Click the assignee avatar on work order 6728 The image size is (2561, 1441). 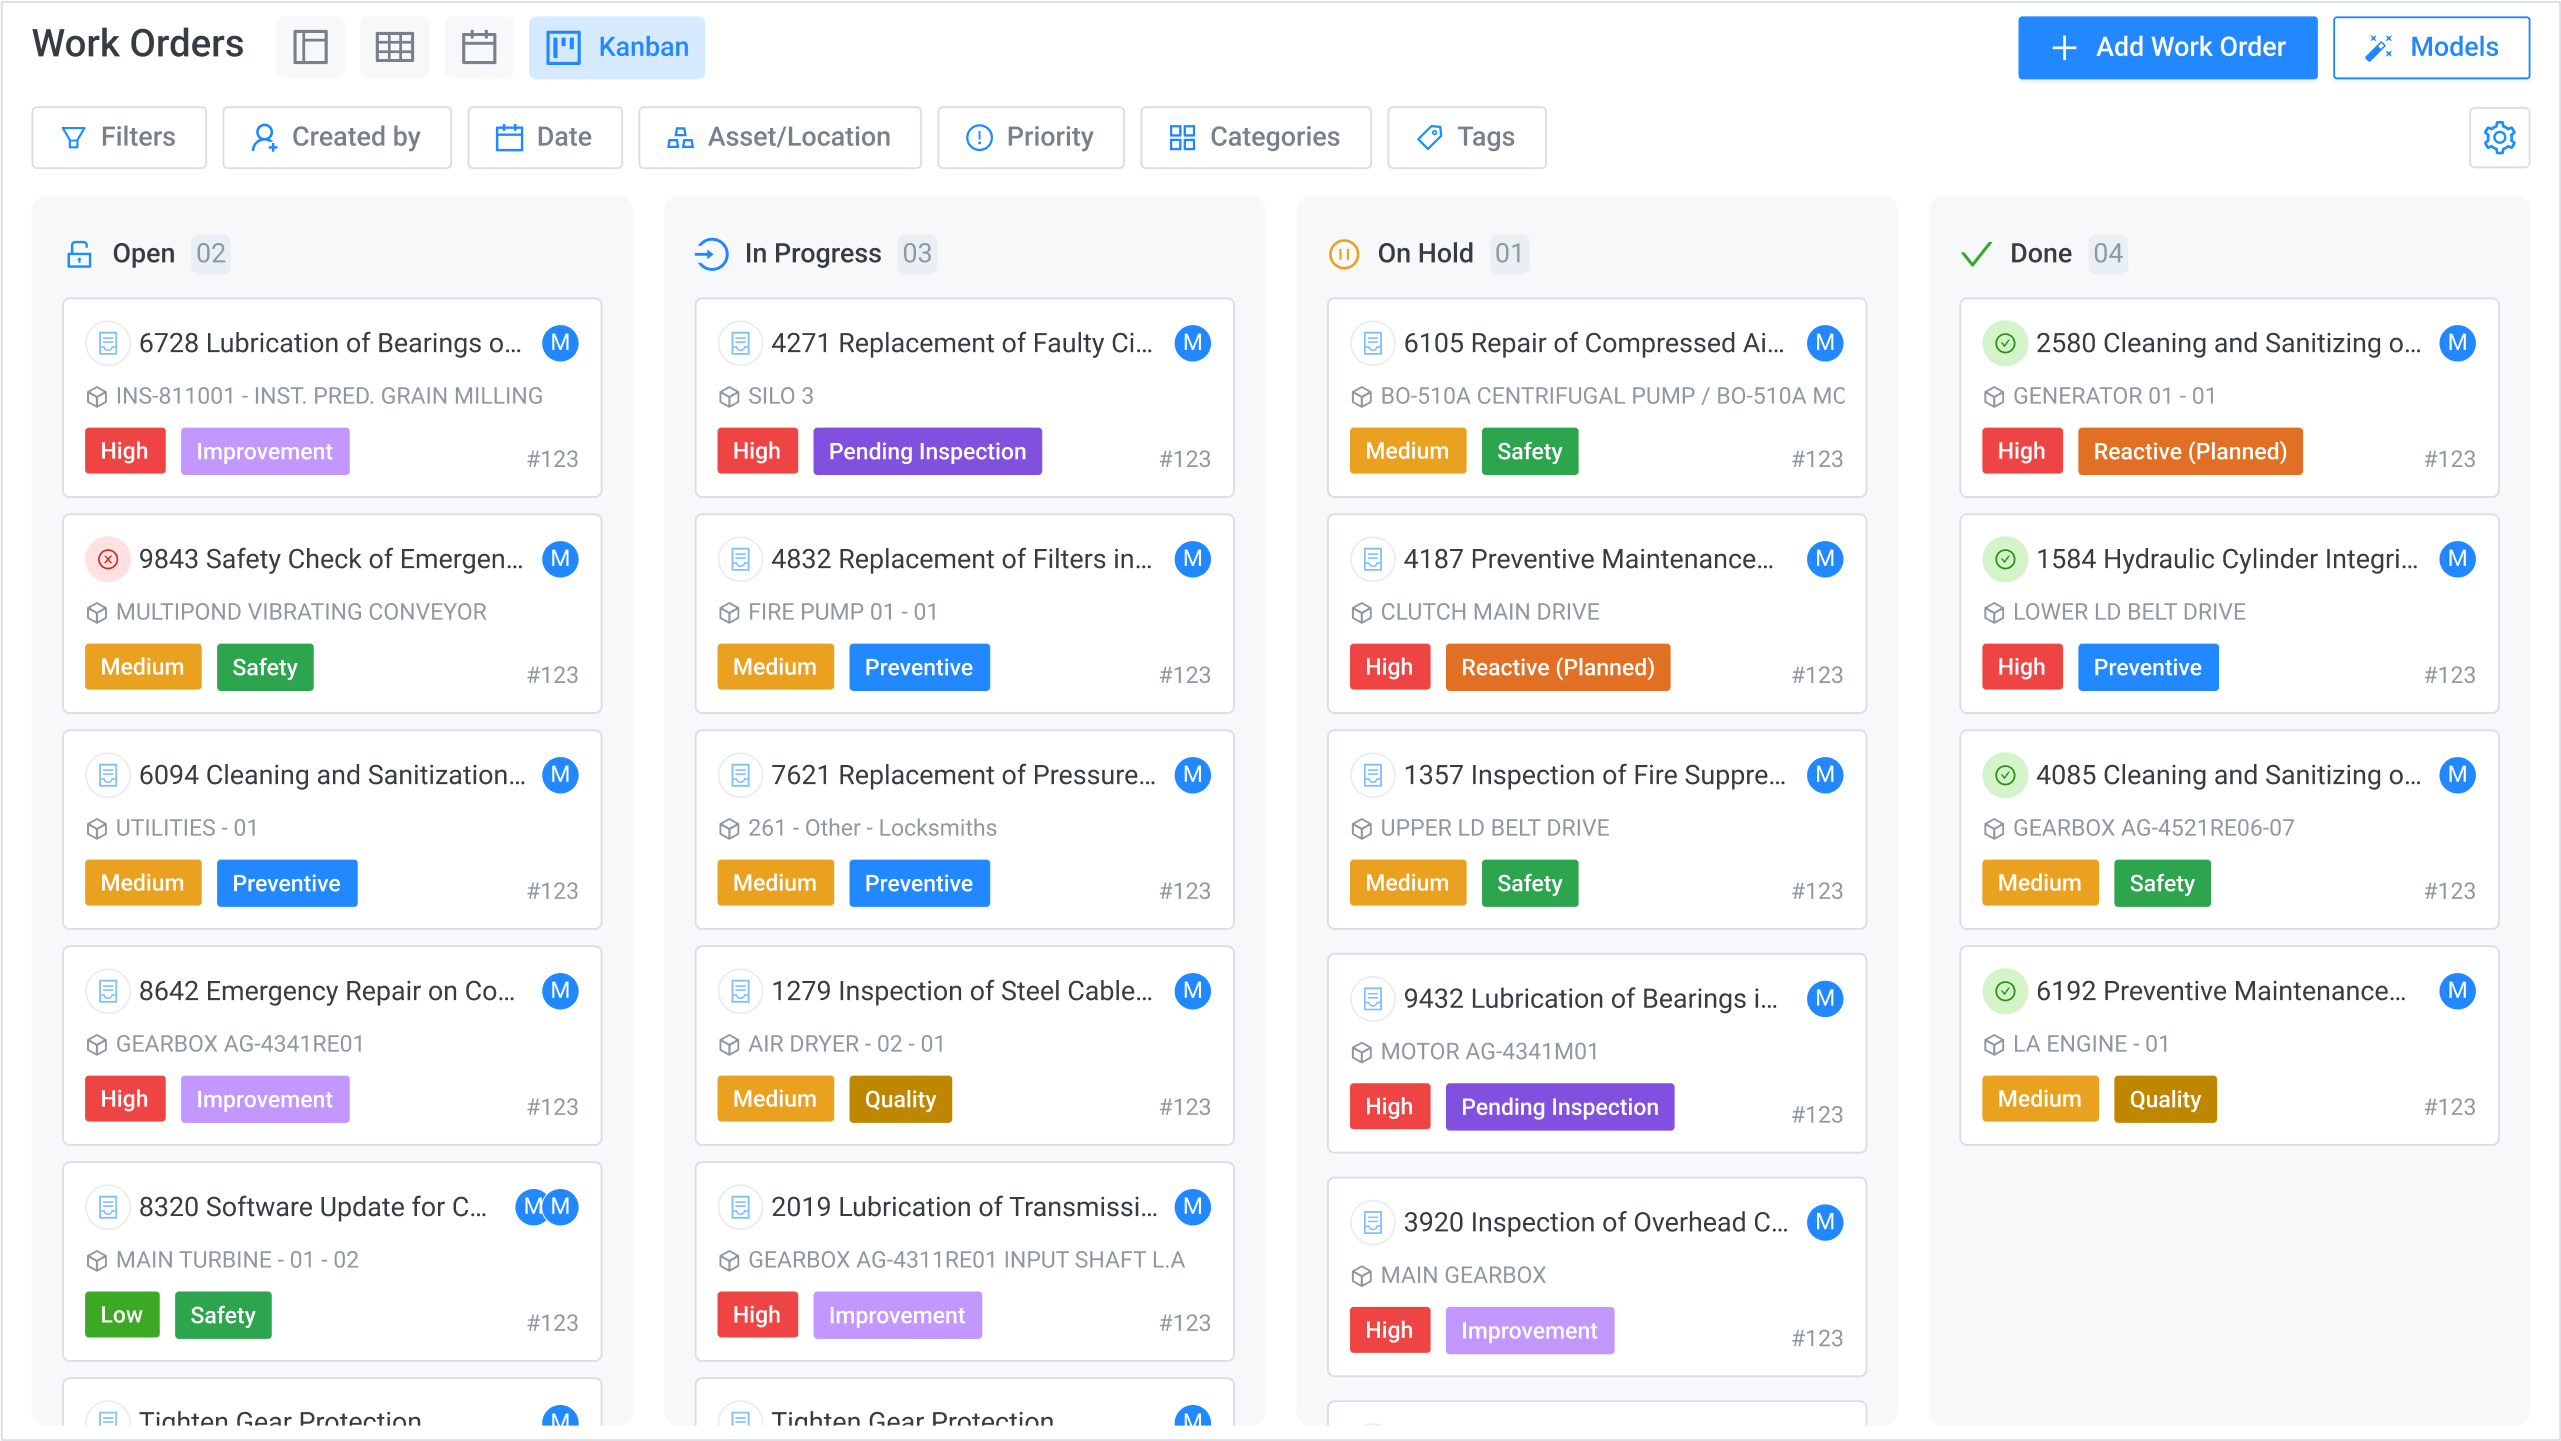click(x=560, y=342)
